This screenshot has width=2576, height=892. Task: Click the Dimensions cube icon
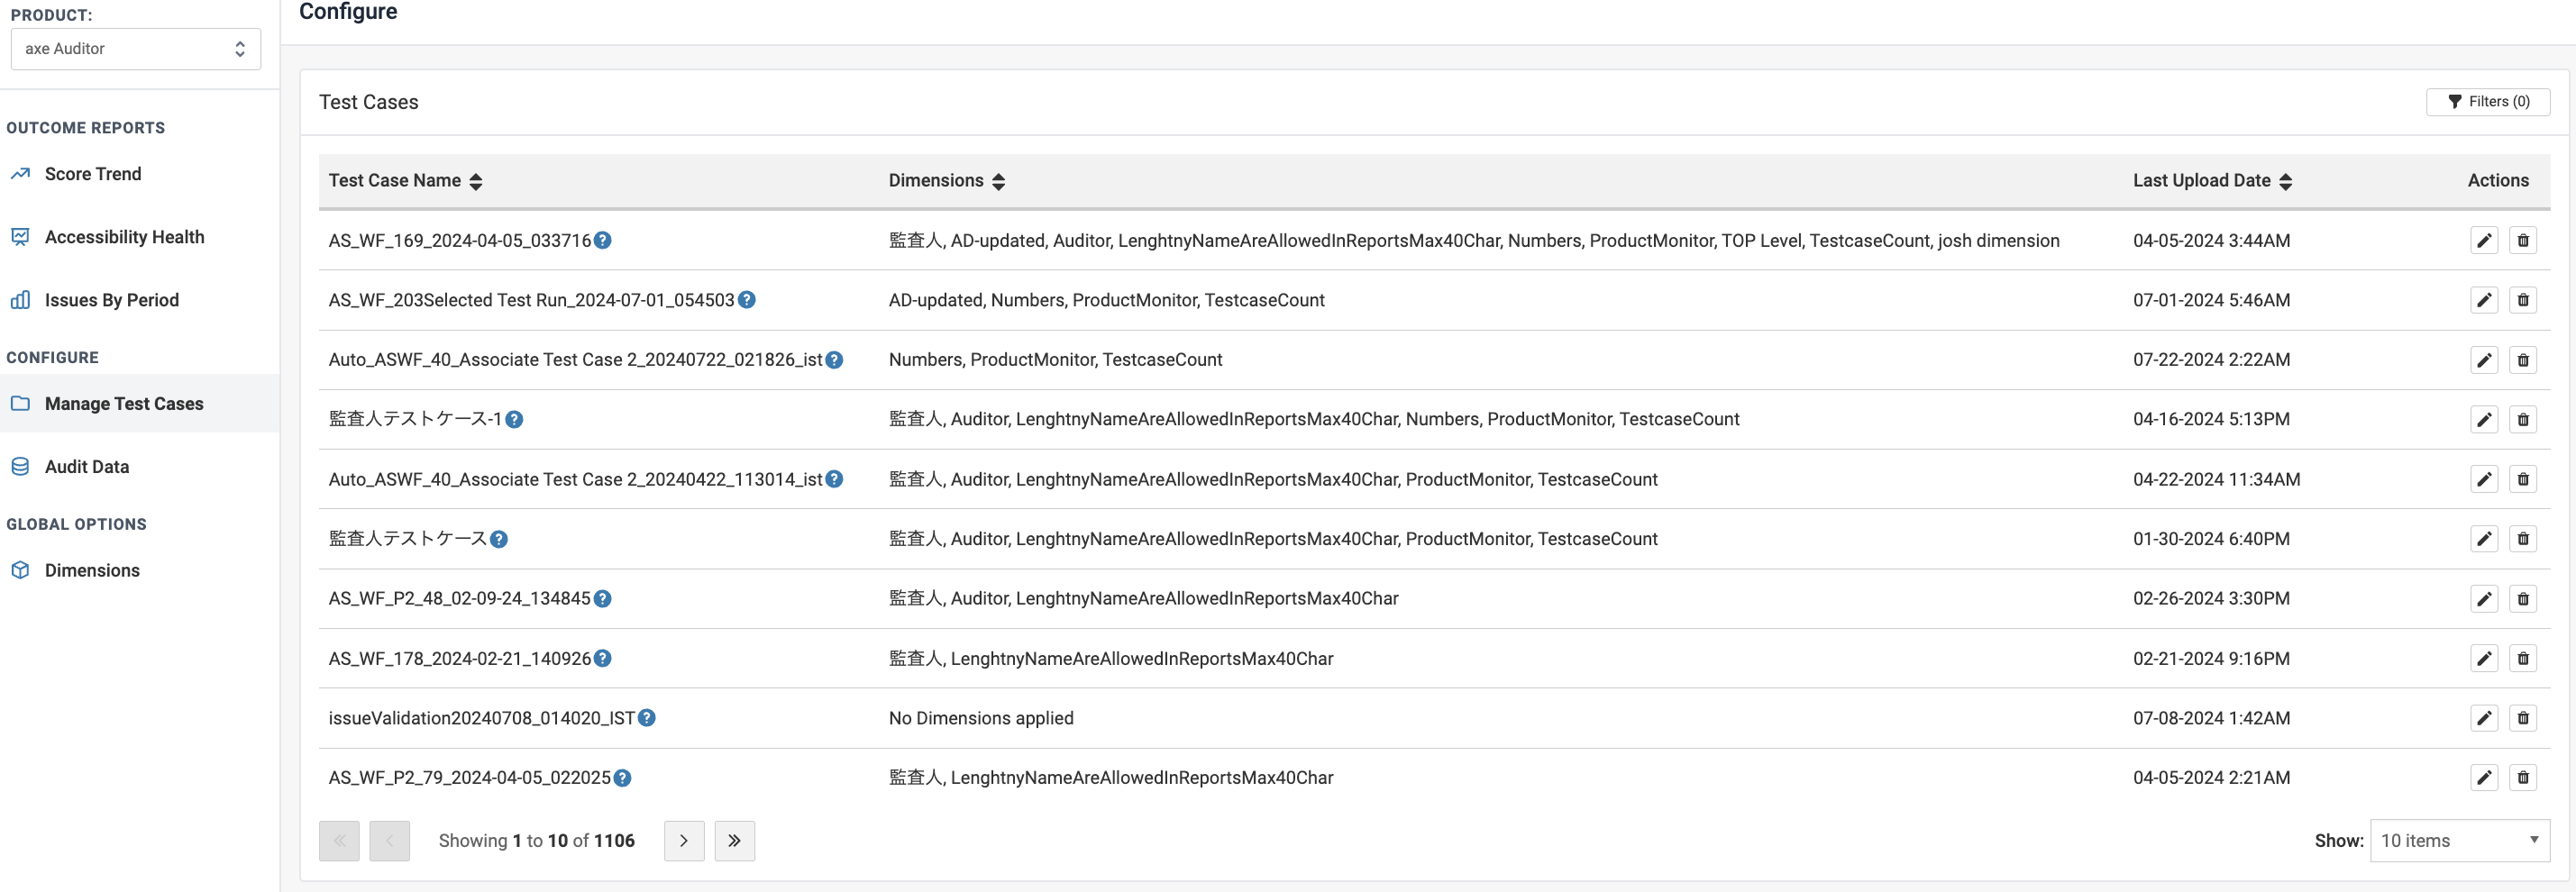pos(21,570)
